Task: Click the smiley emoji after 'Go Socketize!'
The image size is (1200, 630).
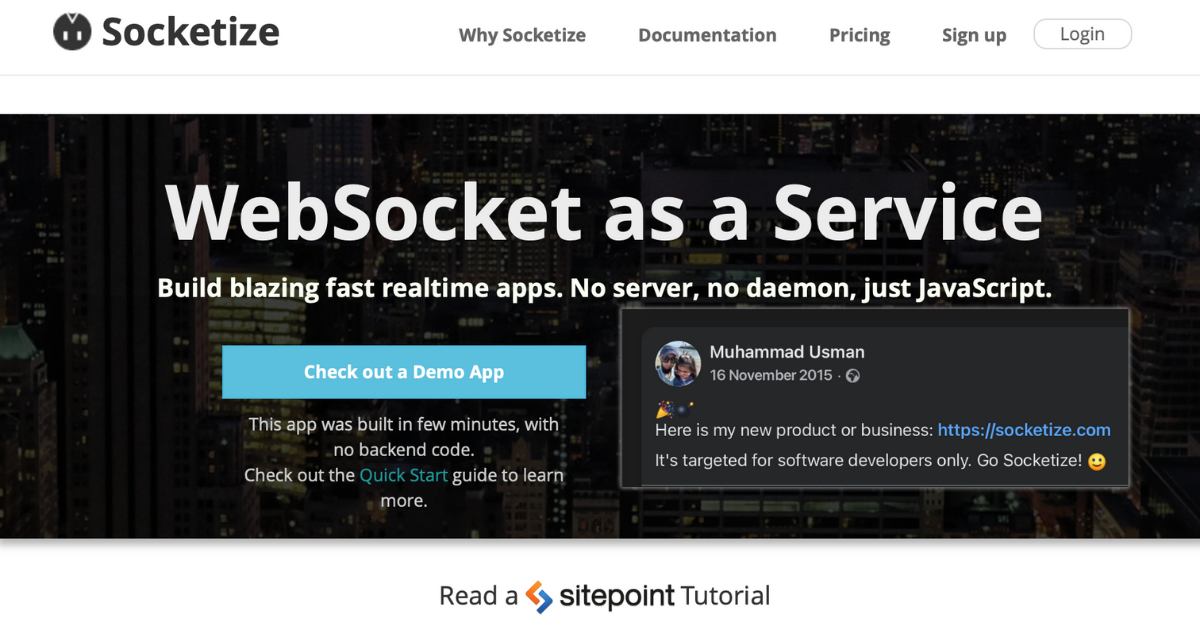Action: [x=1096, y=461]
